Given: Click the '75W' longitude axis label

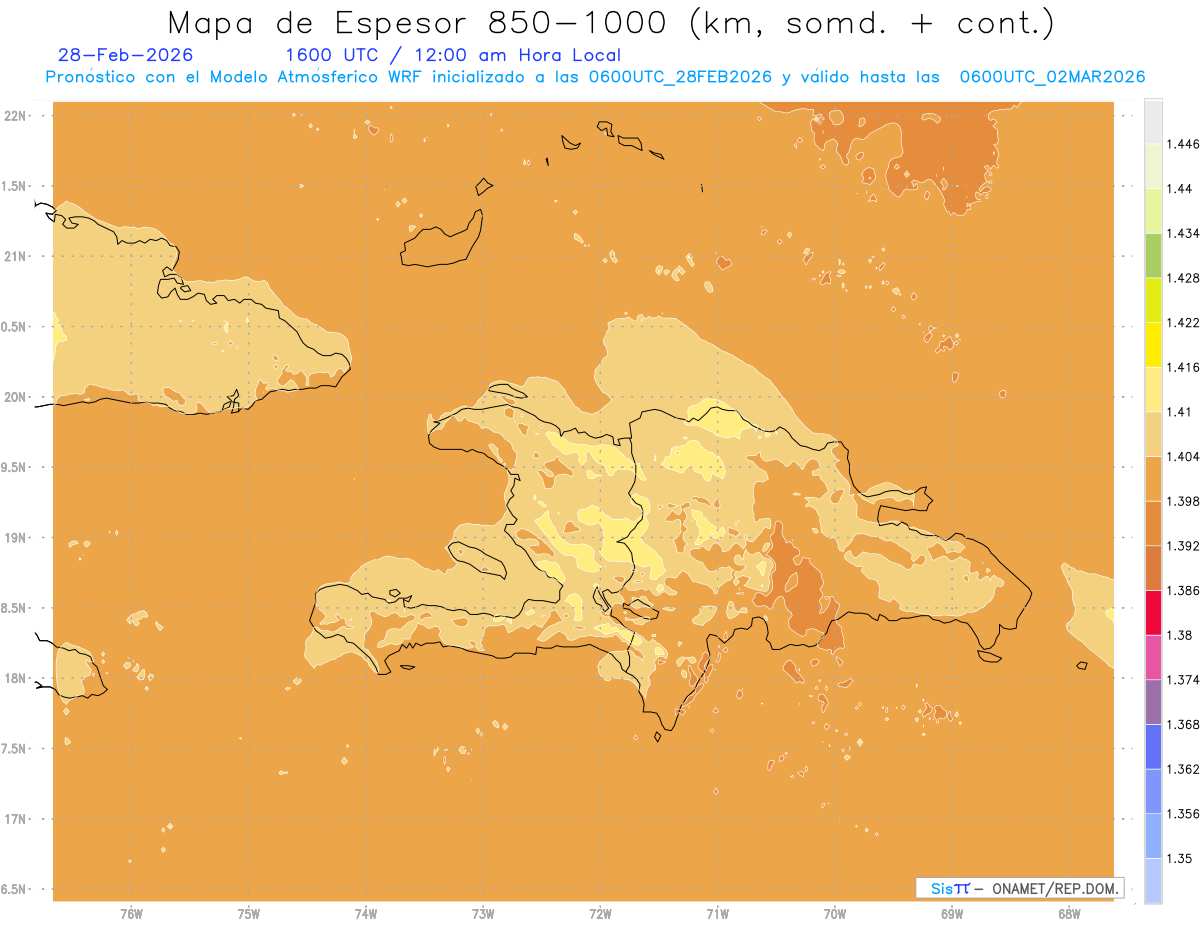Looking at the screenshot, I should pos(248,914).
